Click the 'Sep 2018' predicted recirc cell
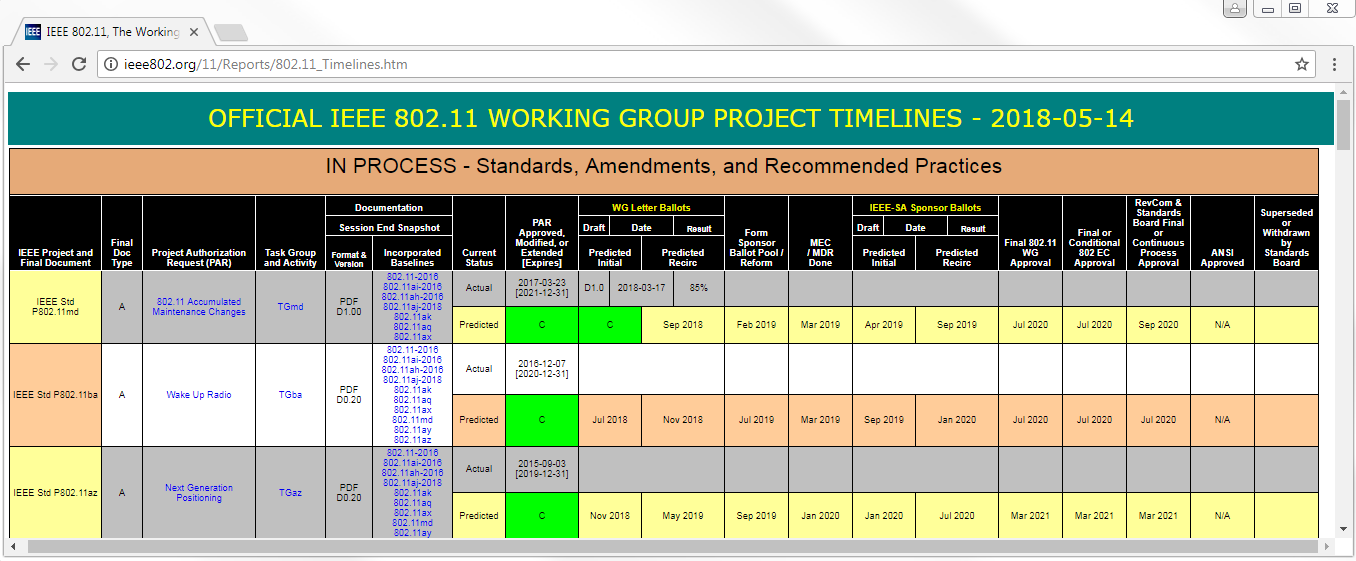Viewport: 1356px width, 561px height. [683, 325]
